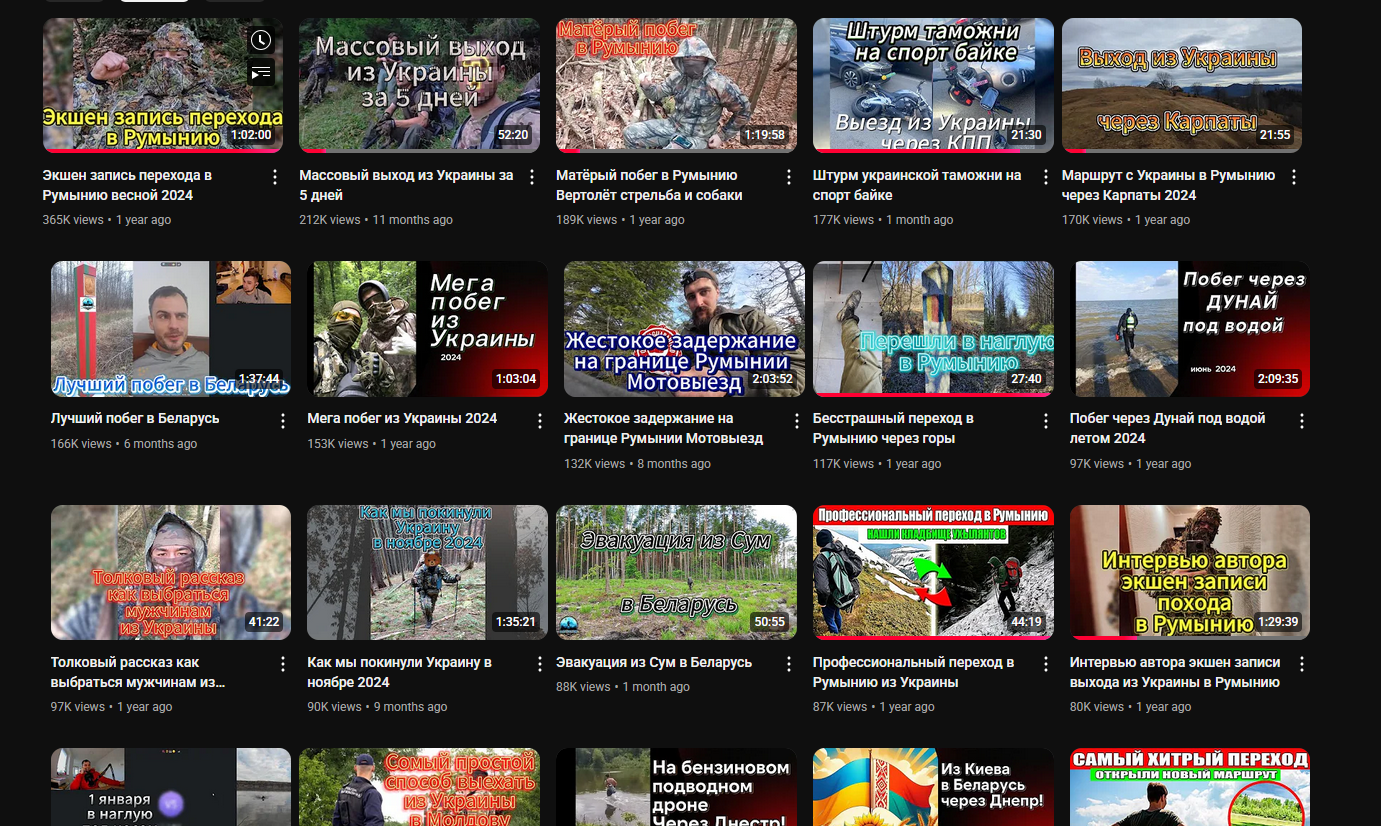Click '212K views • 11 months ago' text

376,220
